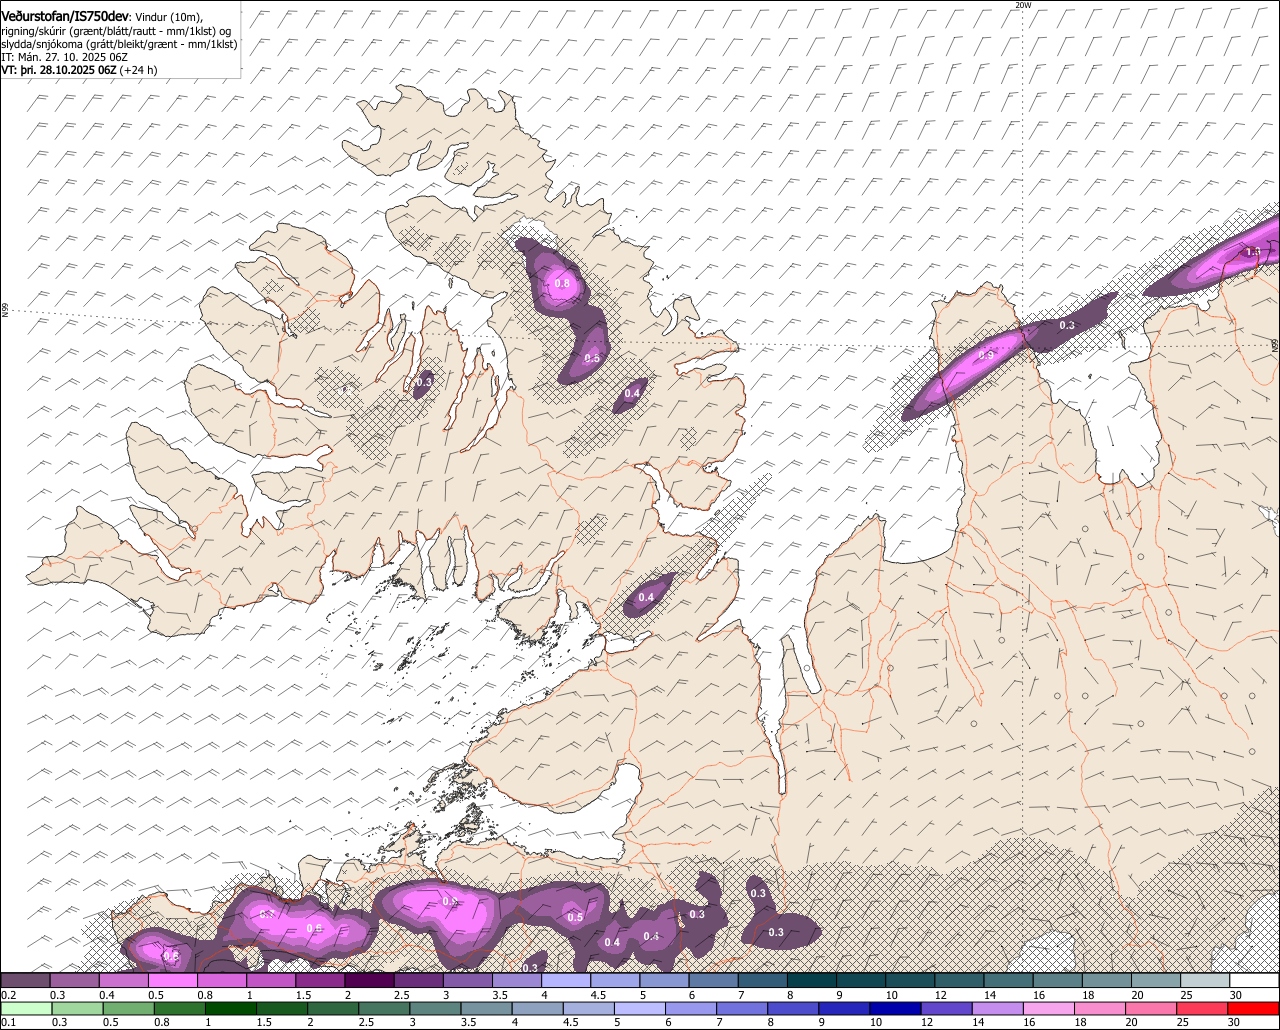Click the '0.8' value in northern Westfjords blob

[x=562, y=284]
